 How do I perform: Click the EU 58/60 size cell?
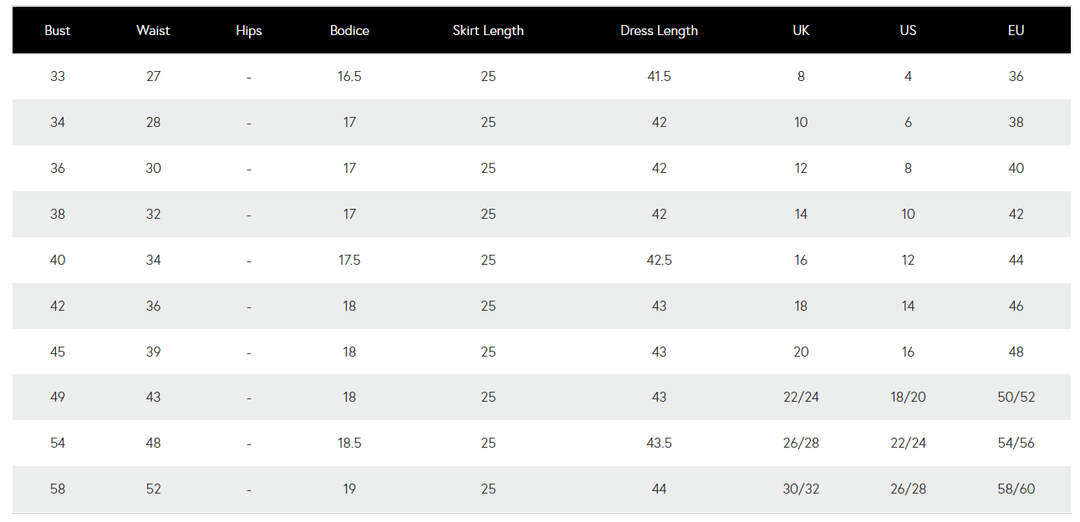[1016, 489]
